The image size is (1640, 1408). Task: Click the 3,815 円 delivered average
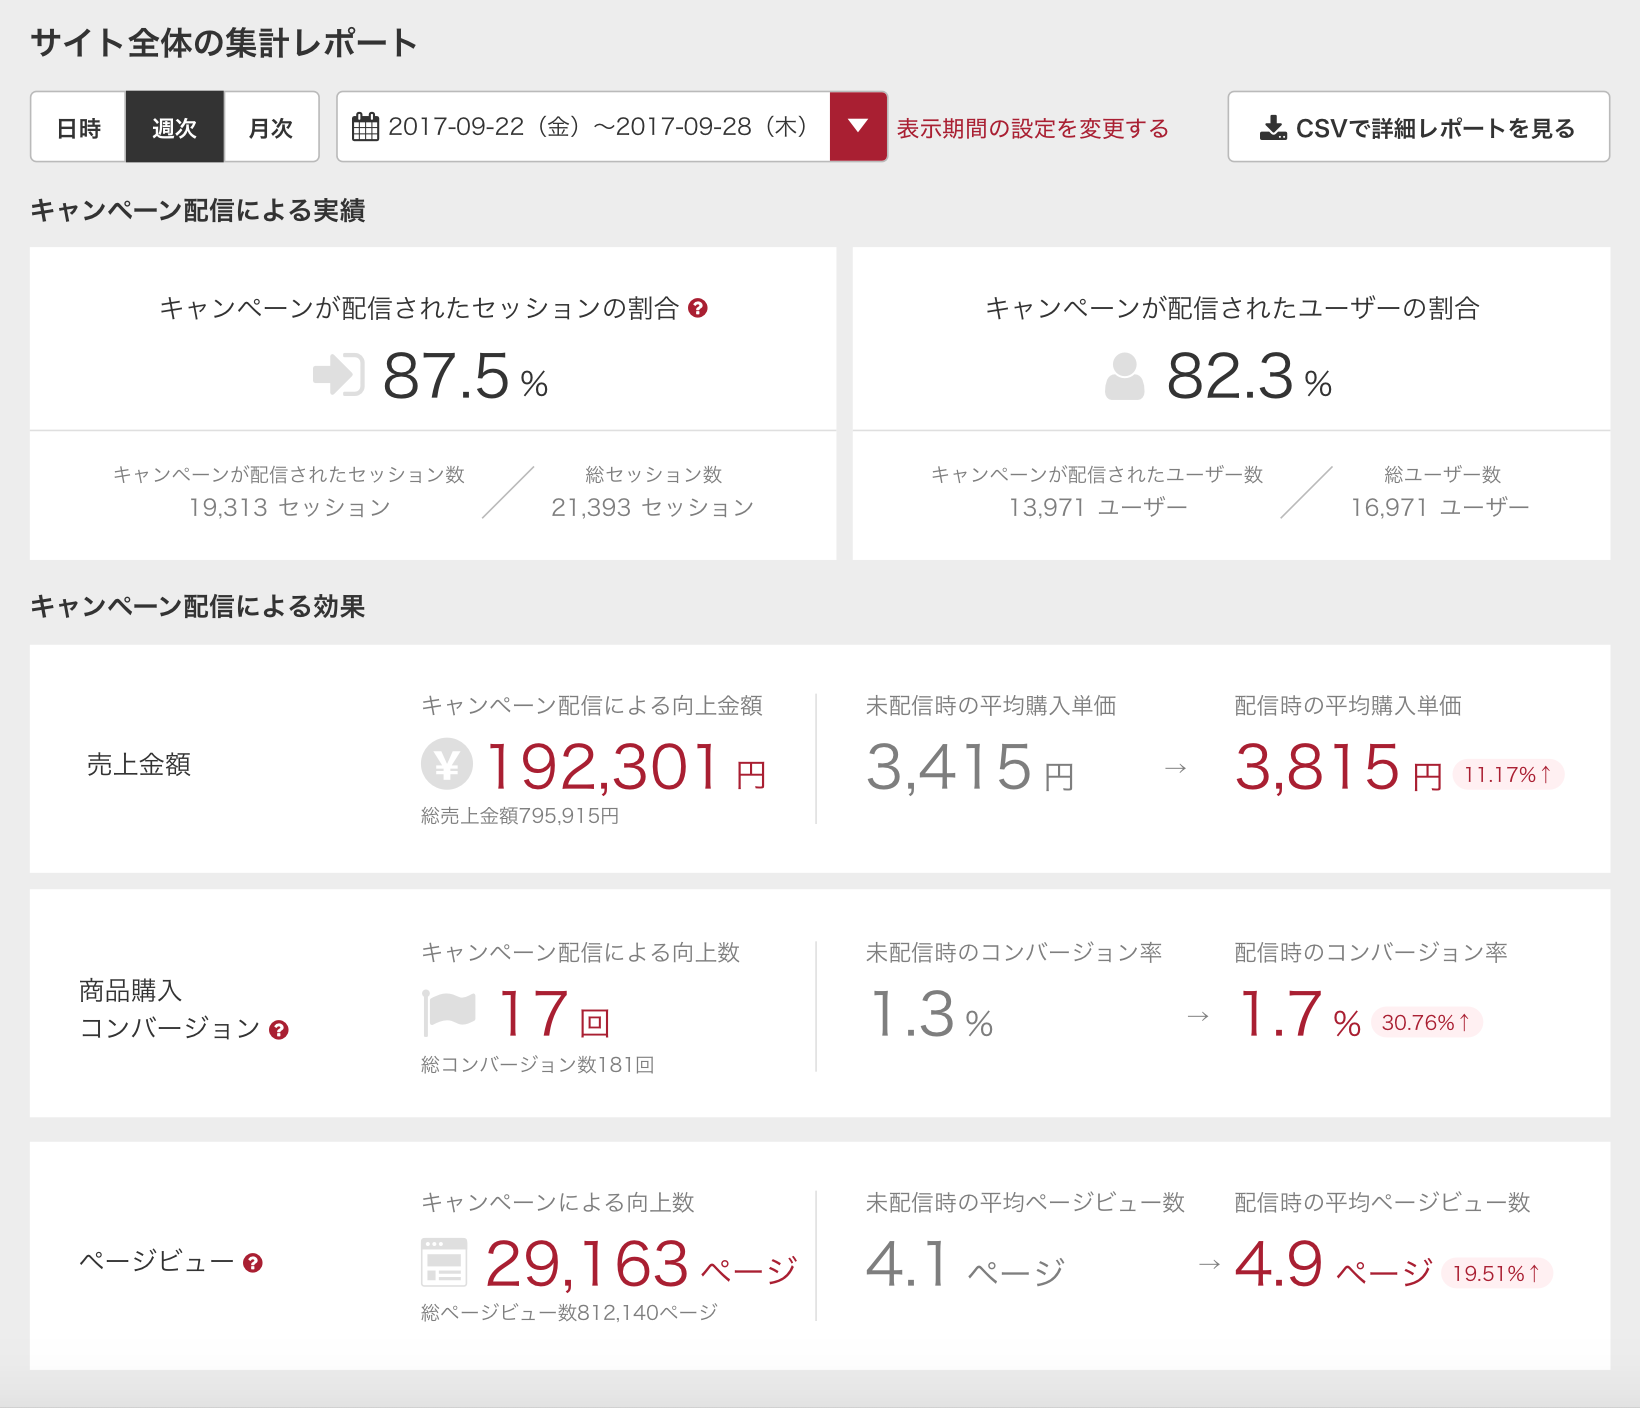pyautogui.click(x=1339, y=767)
